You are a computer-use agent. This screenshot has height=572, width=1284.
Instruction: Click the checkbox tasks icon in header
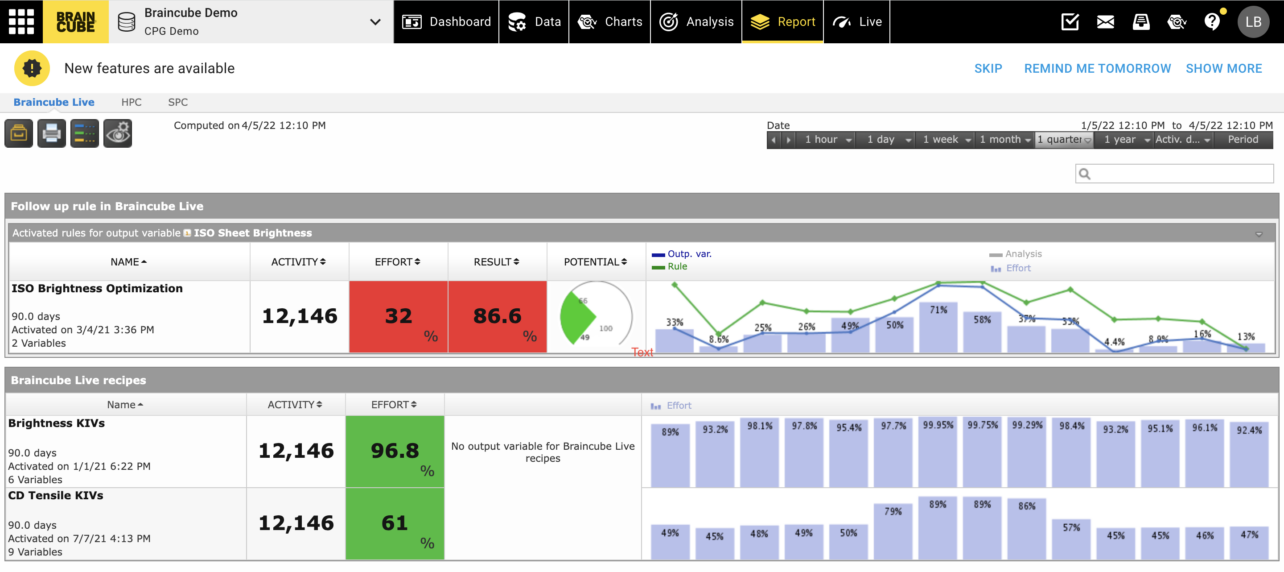click(x=1070, y=21)
